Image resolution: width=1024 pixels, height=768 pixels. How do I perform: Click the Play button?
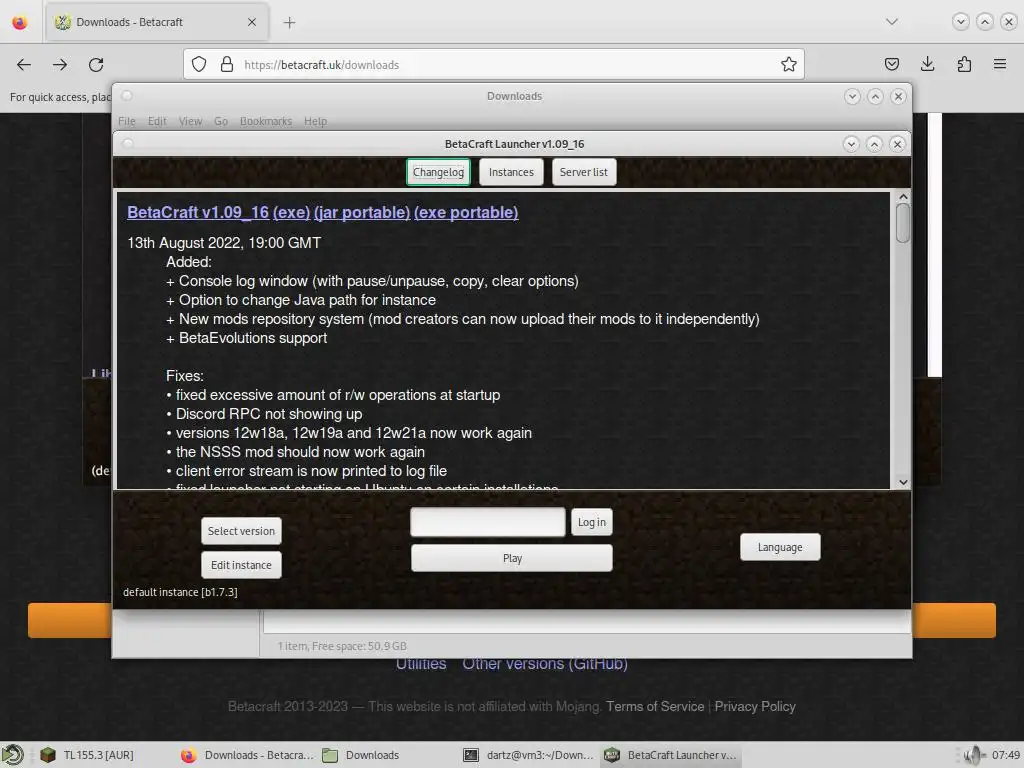tap(512, 558)
